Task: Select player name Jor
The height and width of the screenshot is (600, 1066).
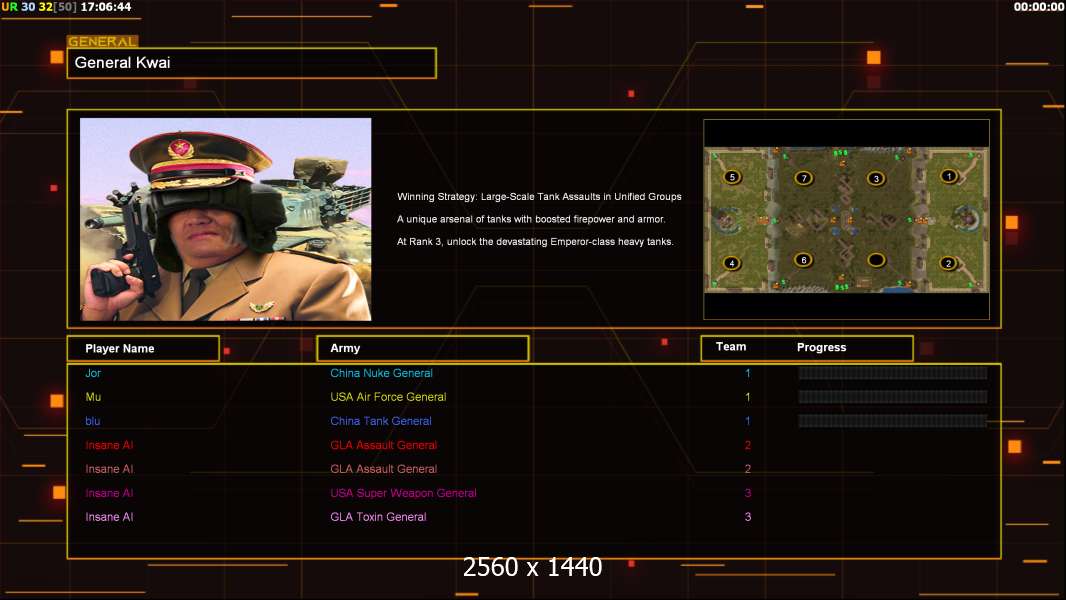Action: pos(93,373)
